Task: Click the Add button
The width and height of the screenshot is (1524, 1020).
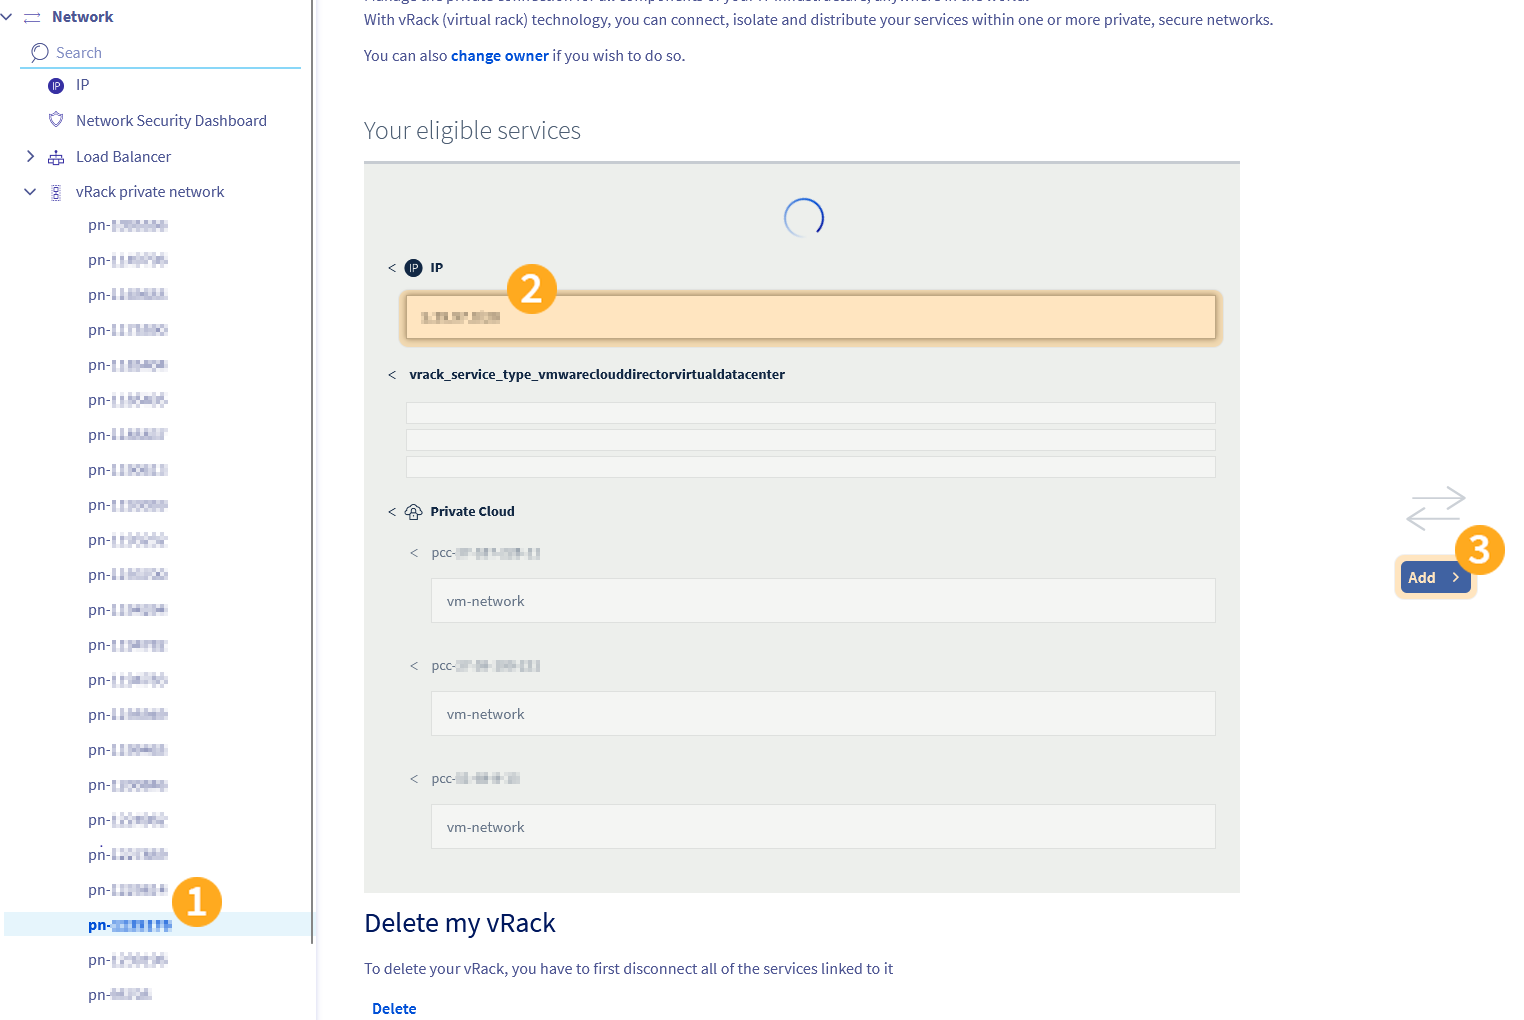Action: tap(1435, 577)
